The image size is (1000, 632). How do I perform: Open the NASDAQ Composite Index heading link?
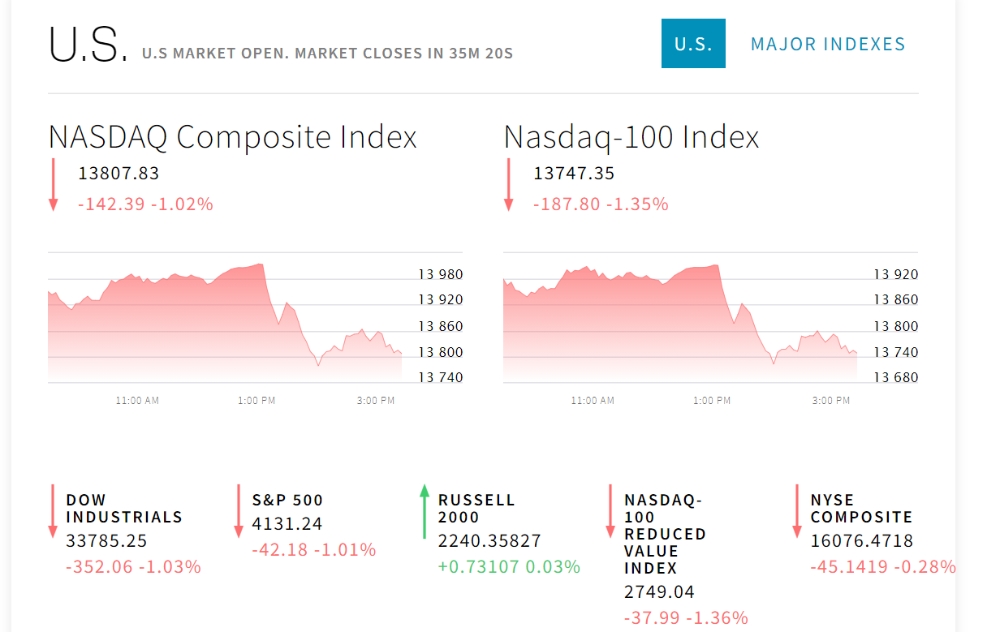tap(233, 137)
